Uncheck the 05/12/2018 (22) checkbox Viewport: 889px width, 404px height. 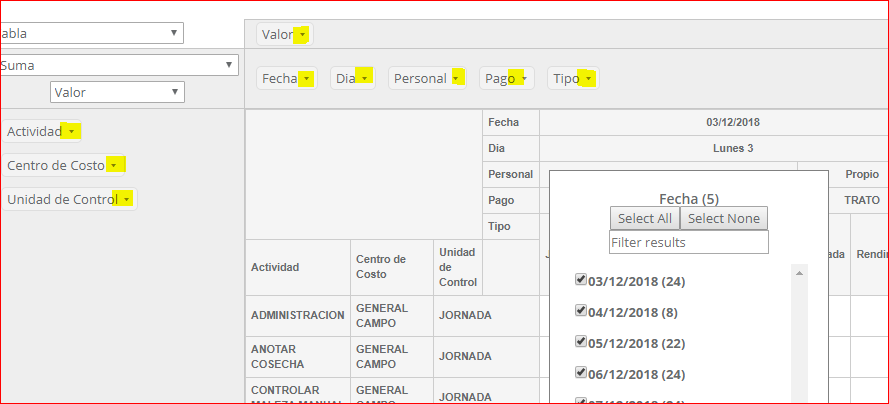point(580,341)
